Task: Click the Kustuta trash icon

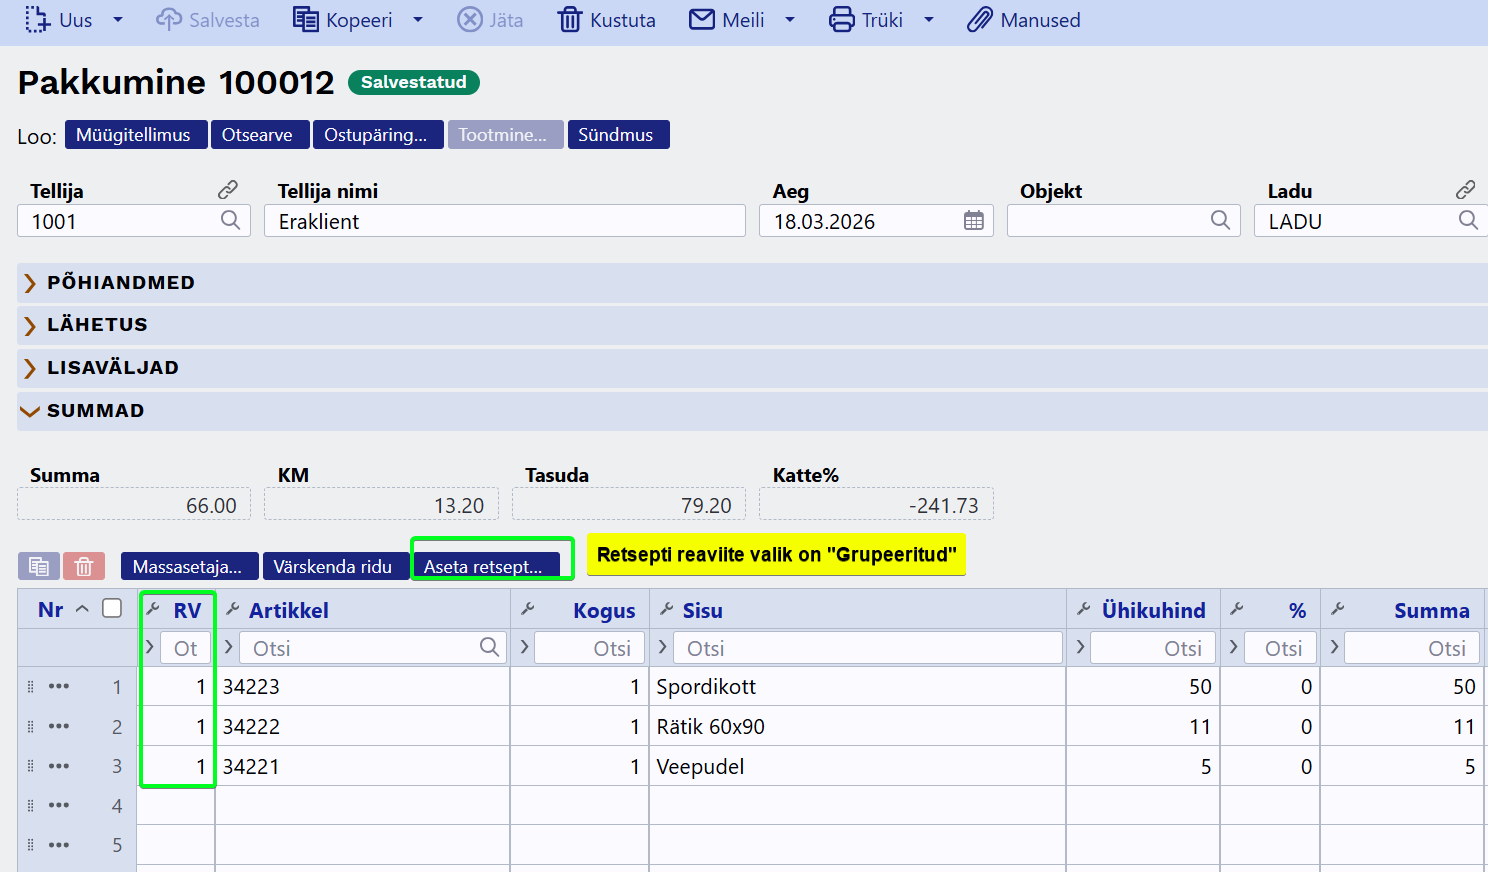Action: [569, 20]
